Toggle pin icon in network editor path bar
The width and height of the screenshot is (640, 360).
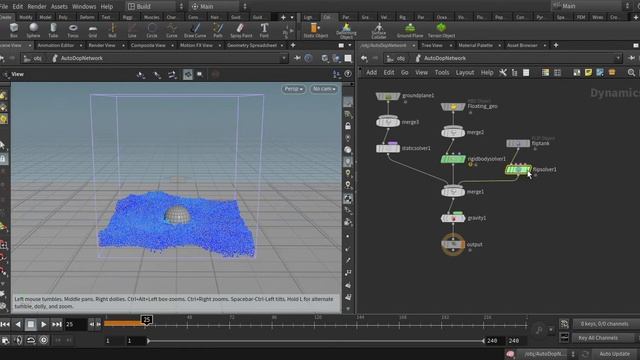pos(631,58)
